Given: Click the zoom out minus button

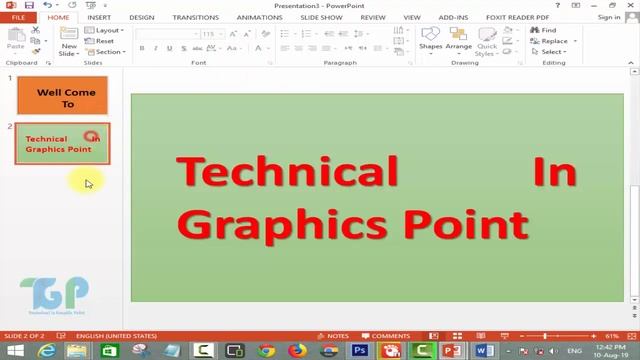Looking at the screenshot, I should [522, 336].
